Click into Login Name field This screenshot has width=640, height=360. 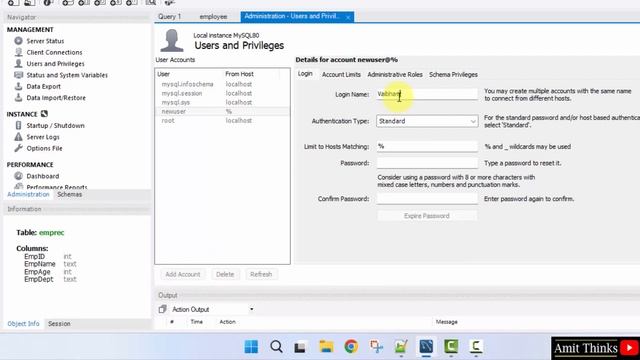point(427,94)
